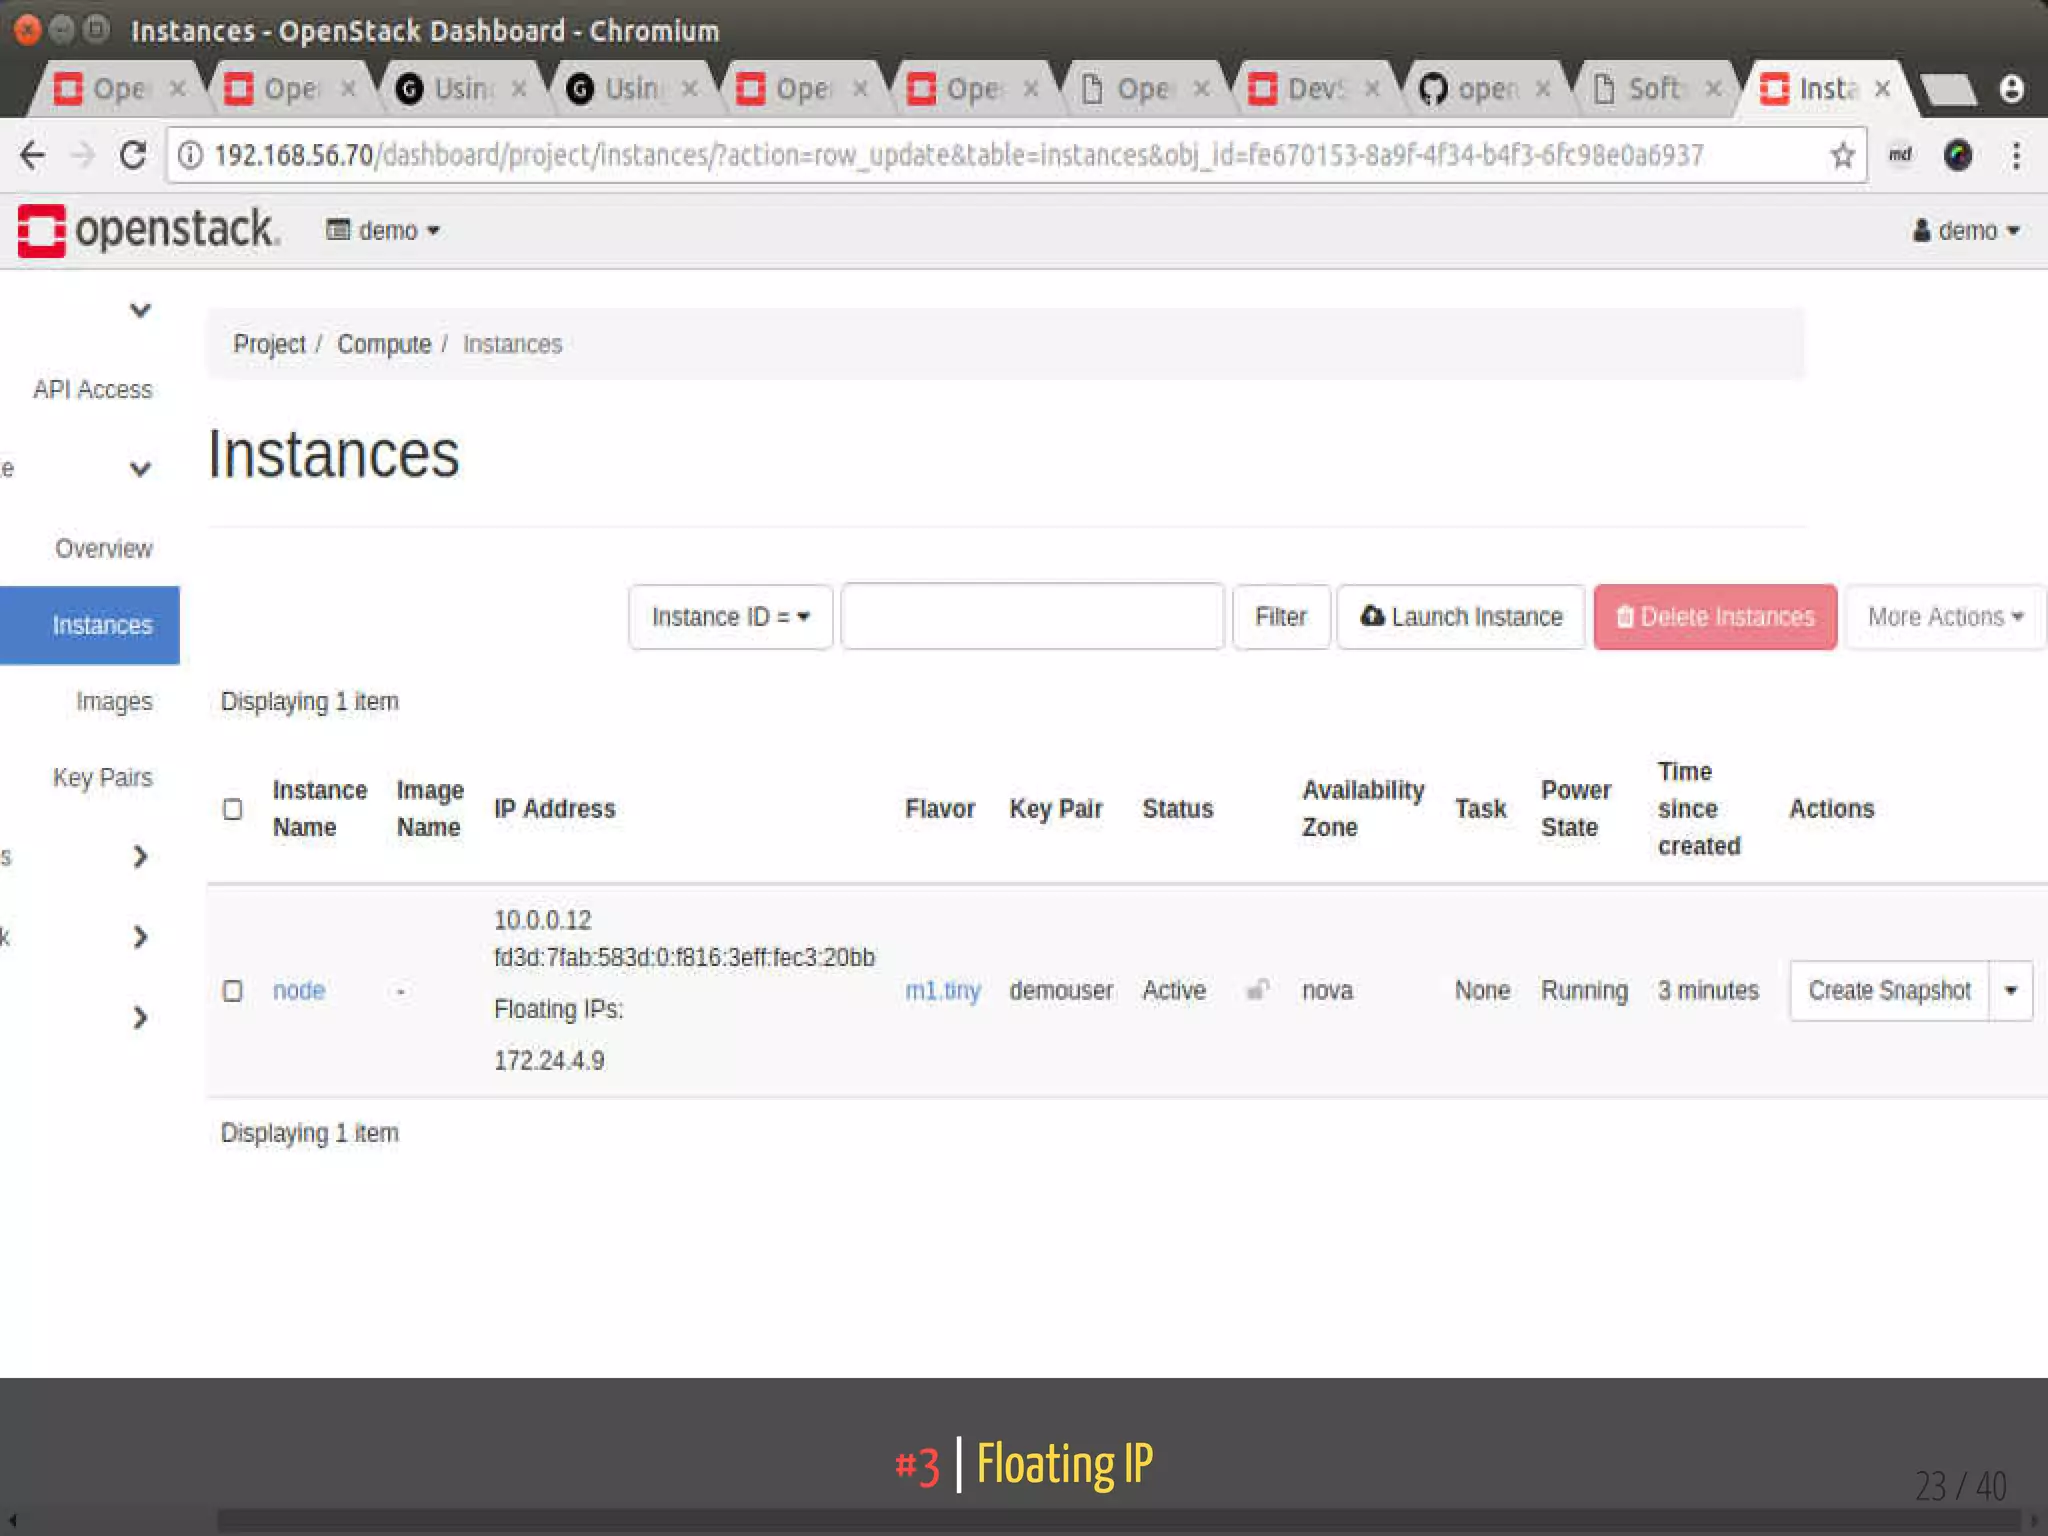Click the lock icon next to Active status
Screen dimensions: 2048x1536
point(1257,990)
